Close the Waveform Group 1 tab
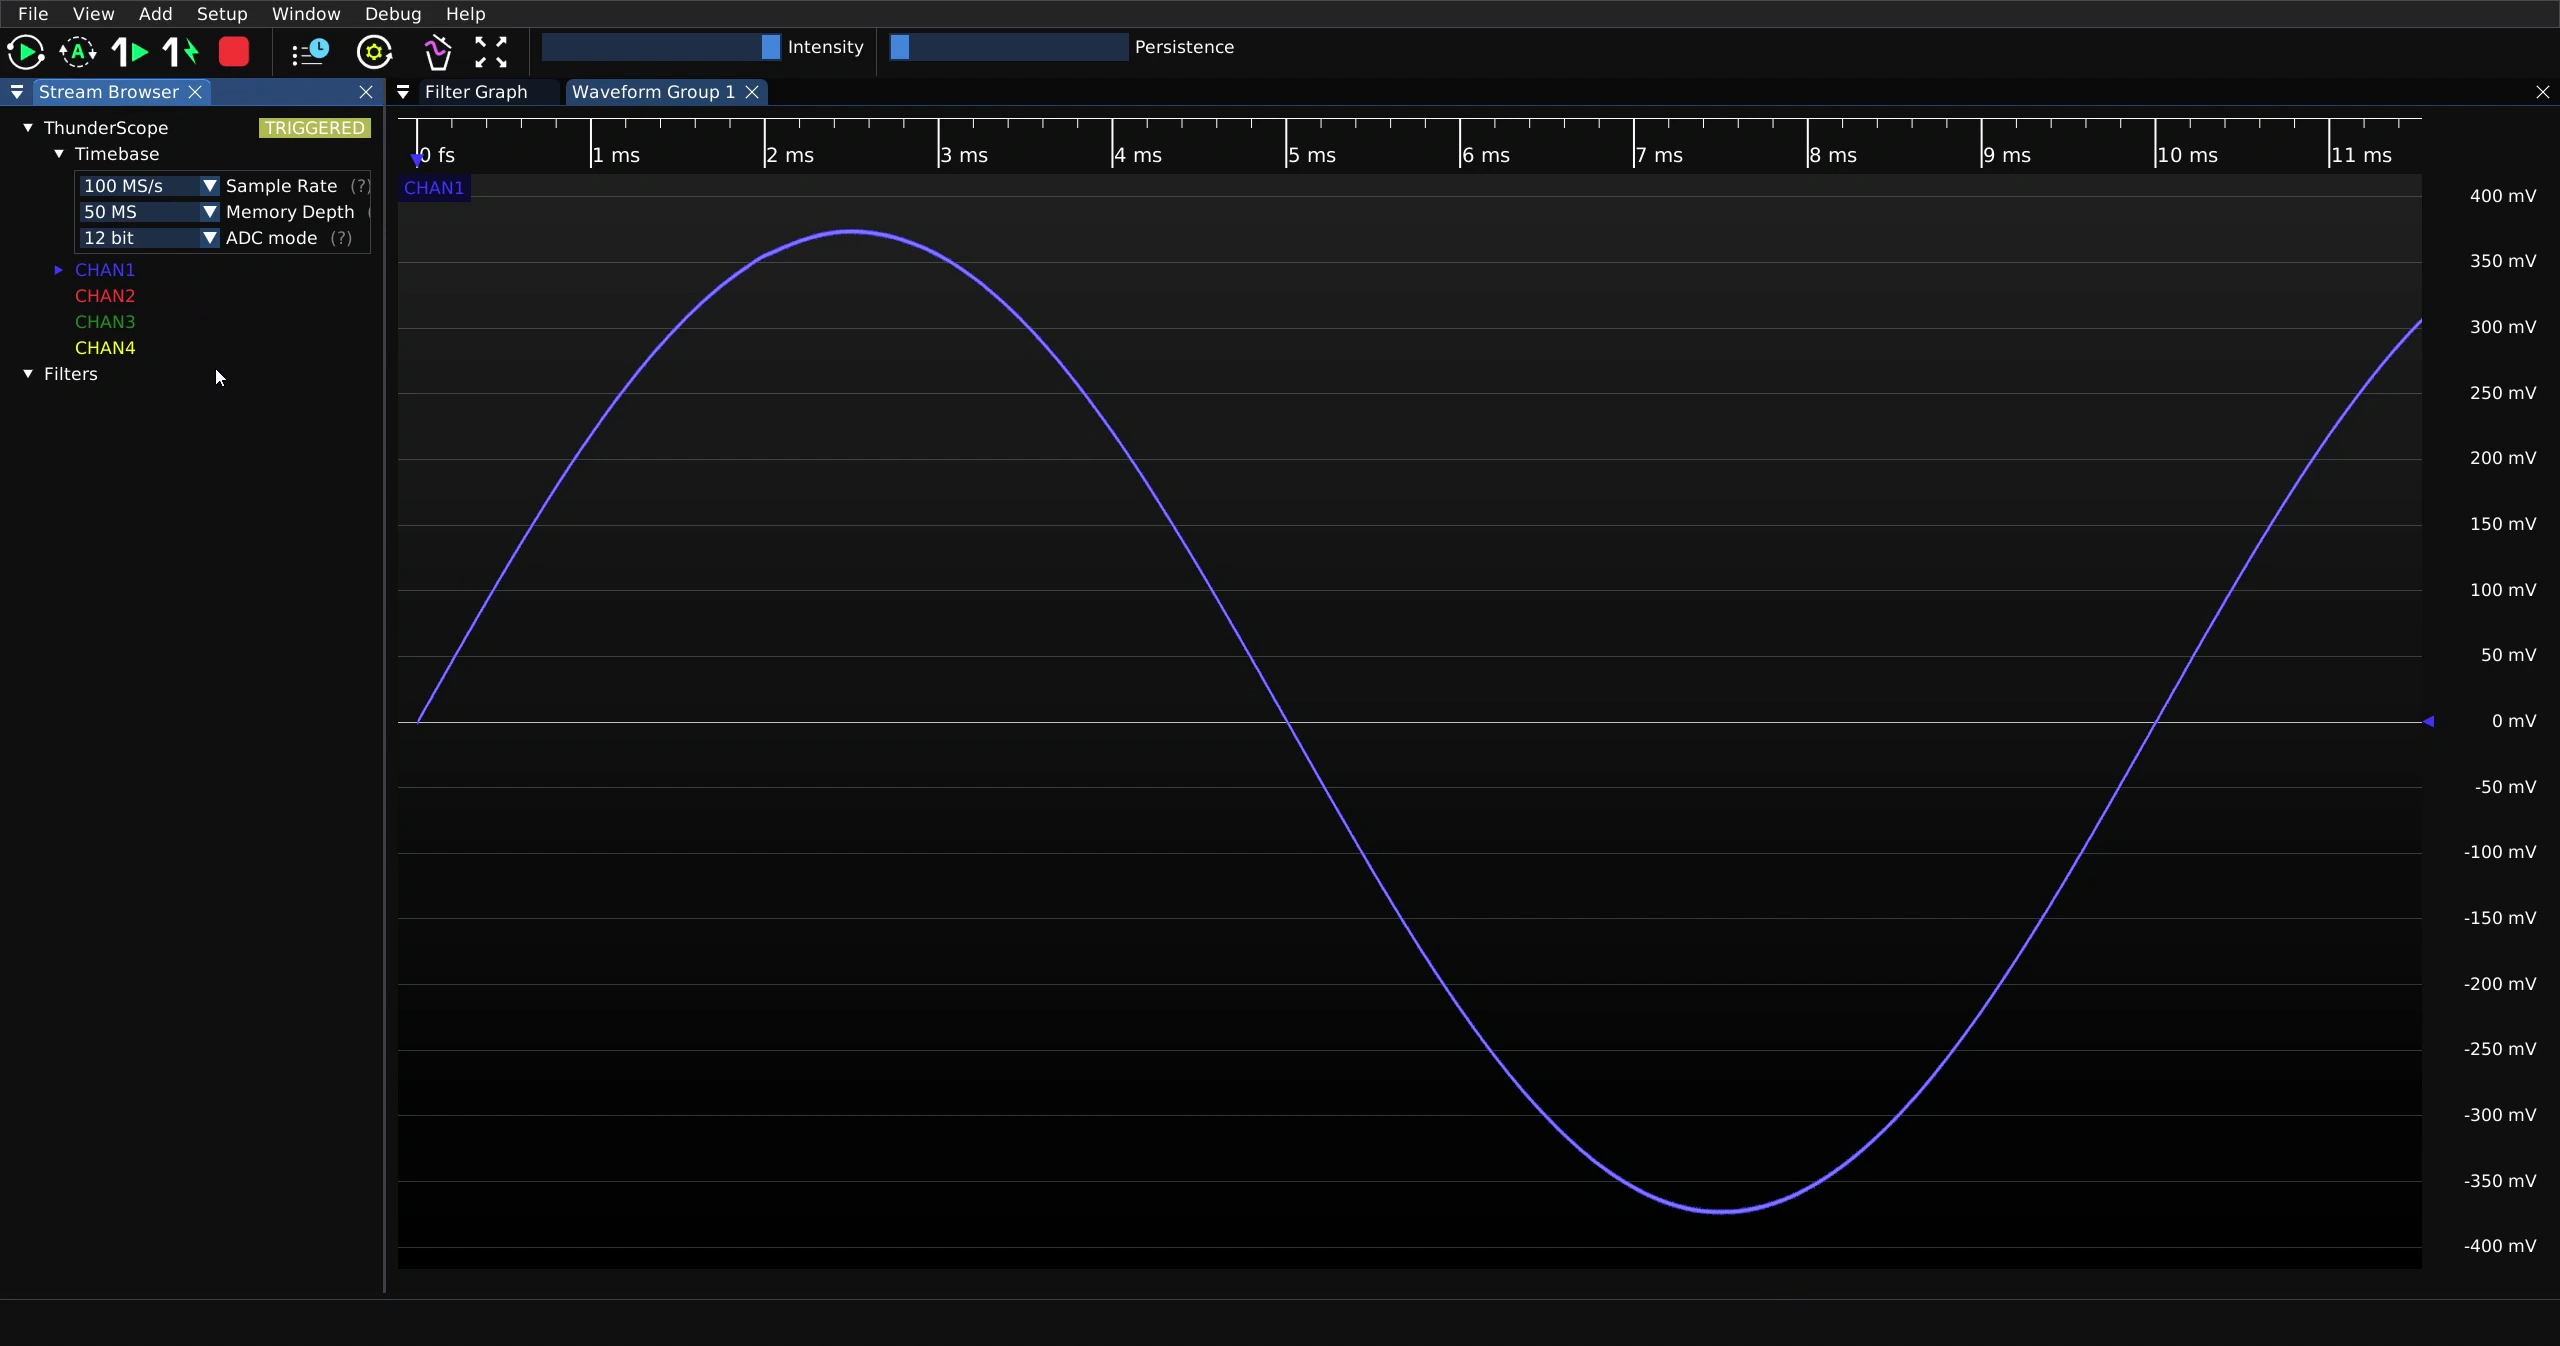2560x1346 pixels. [752, 92]
